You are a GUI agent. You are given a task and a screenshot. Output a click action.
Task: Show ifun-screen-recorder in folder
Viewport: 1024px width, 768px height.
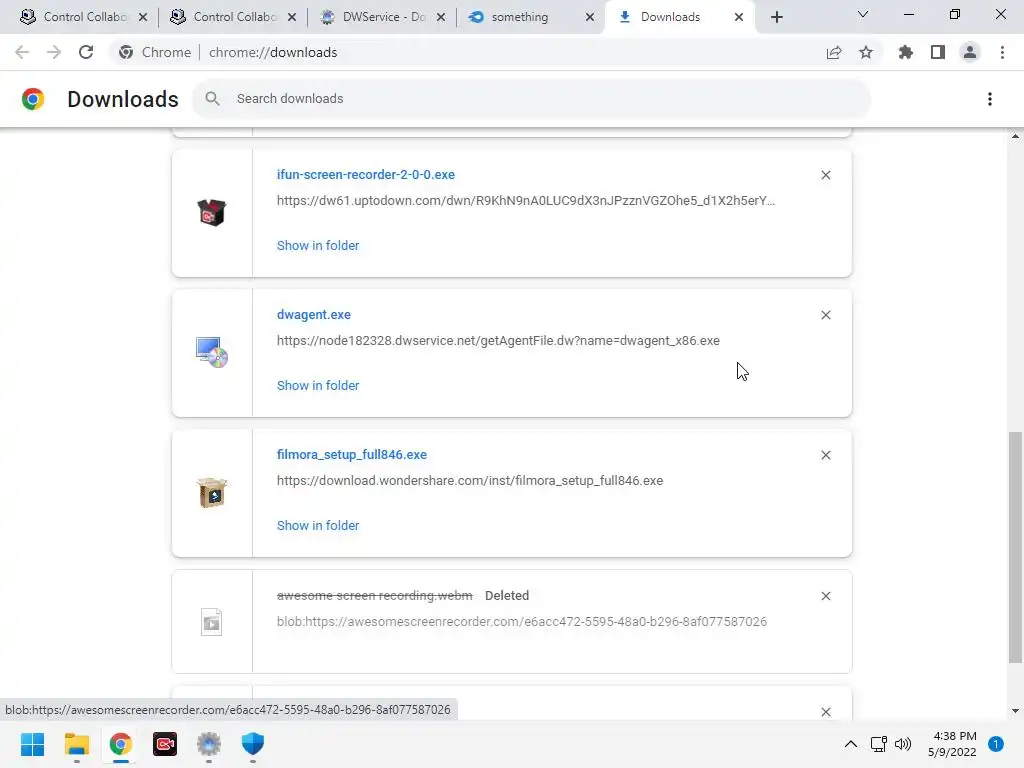click(318, 246)
